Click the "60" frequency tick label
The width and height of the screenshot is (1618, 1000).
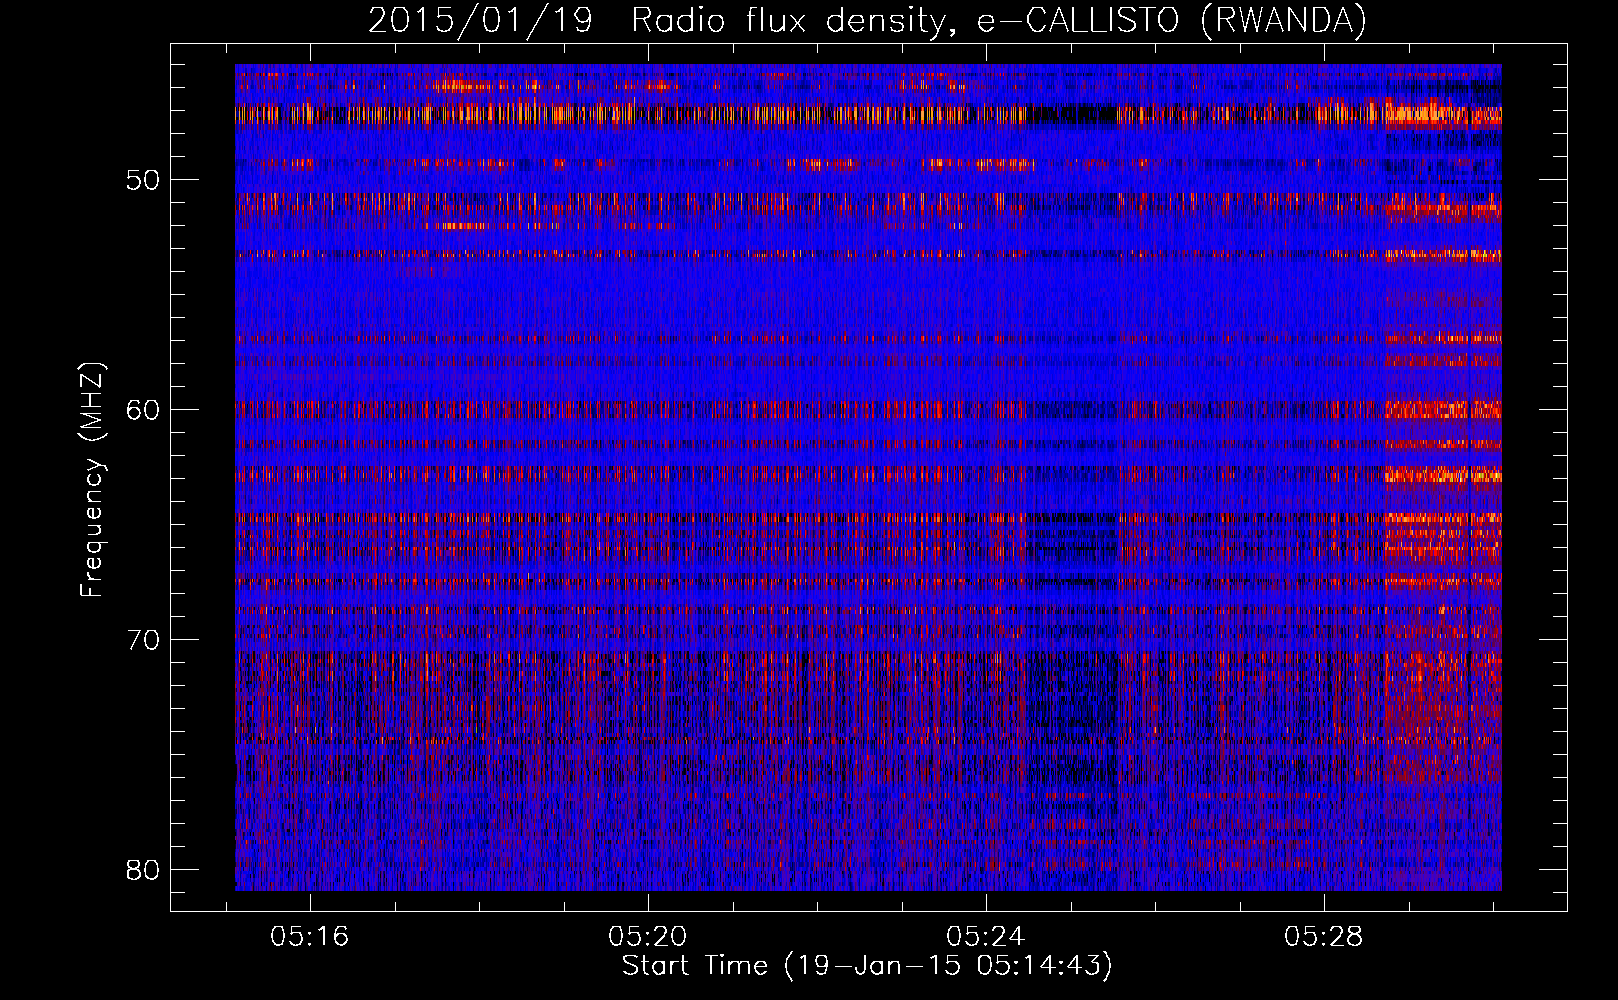click(x=144, y=410)
